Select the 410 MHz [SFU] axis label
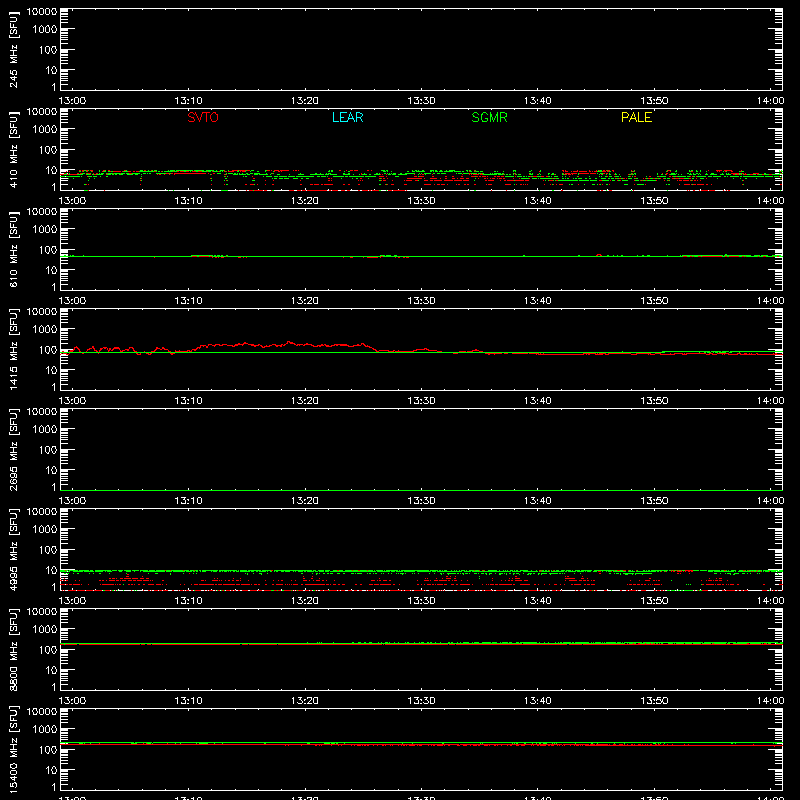The width and height of the screenshot is (800, 800). tap(14, 150)
